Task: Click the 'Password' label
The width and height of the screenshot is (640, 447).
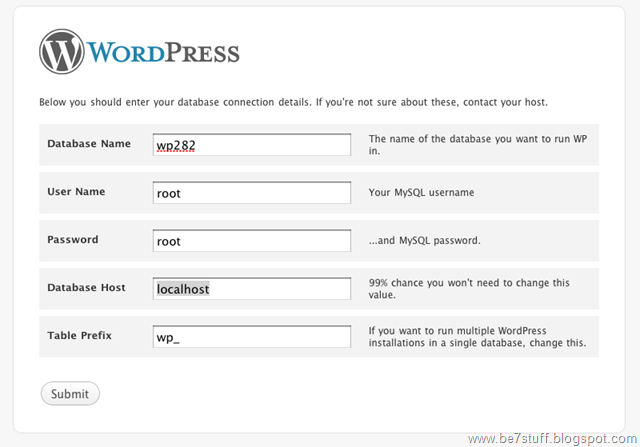Action: [73, 240]
